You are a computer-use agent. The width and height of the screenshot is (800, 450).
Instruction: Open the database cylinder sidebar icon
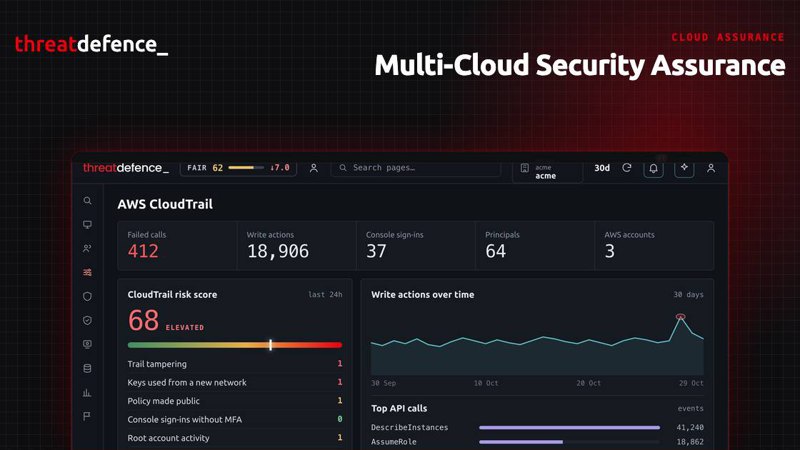(x=87, y=368)
